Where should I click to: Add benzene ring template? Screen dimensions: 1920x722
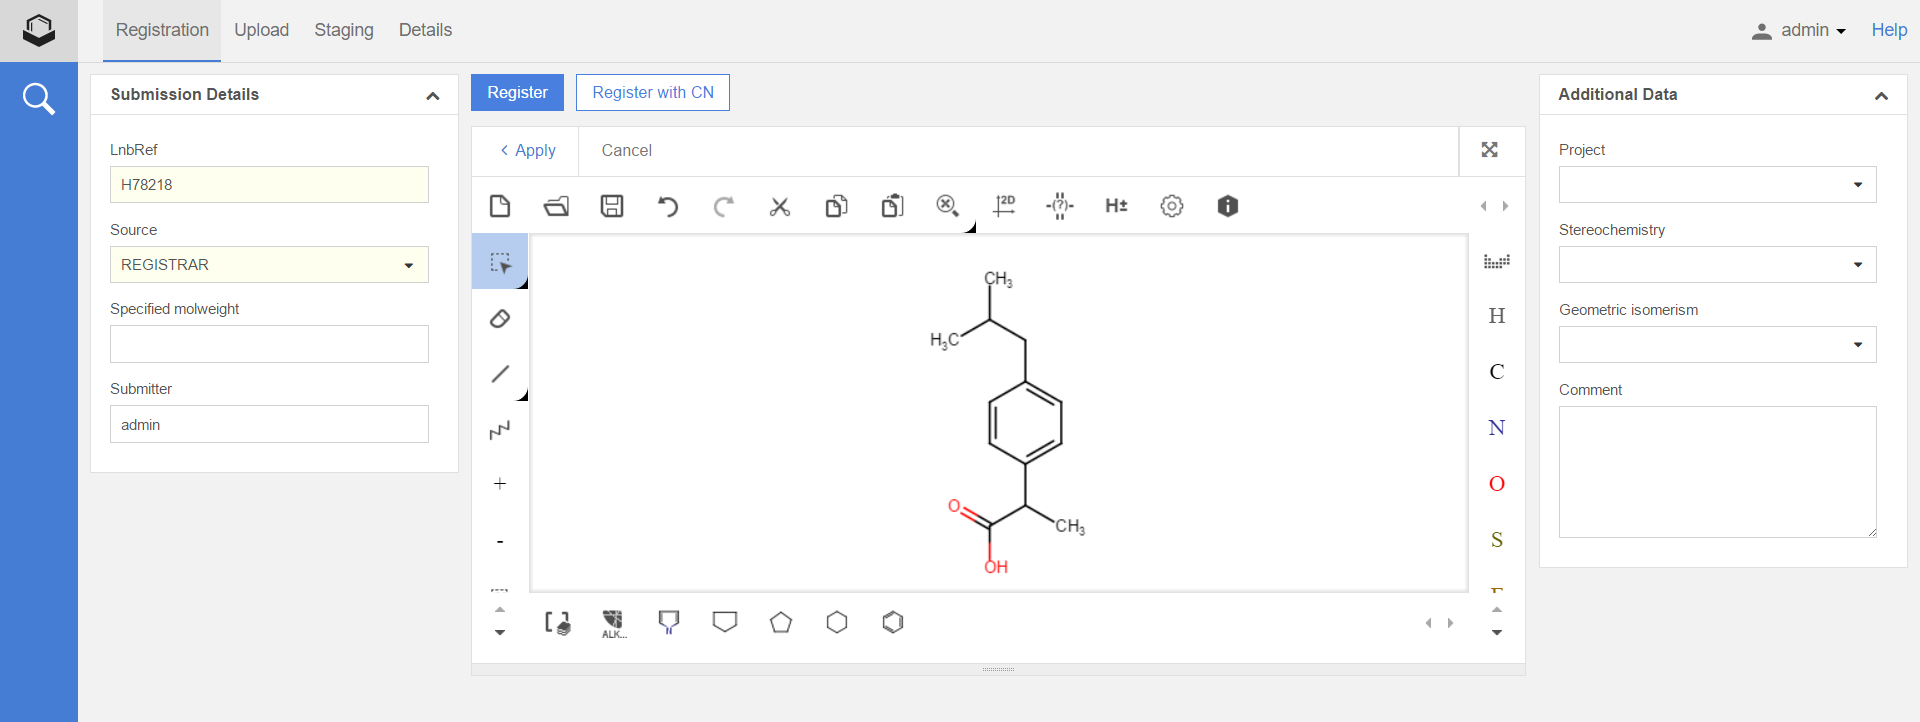pos(893,622)
